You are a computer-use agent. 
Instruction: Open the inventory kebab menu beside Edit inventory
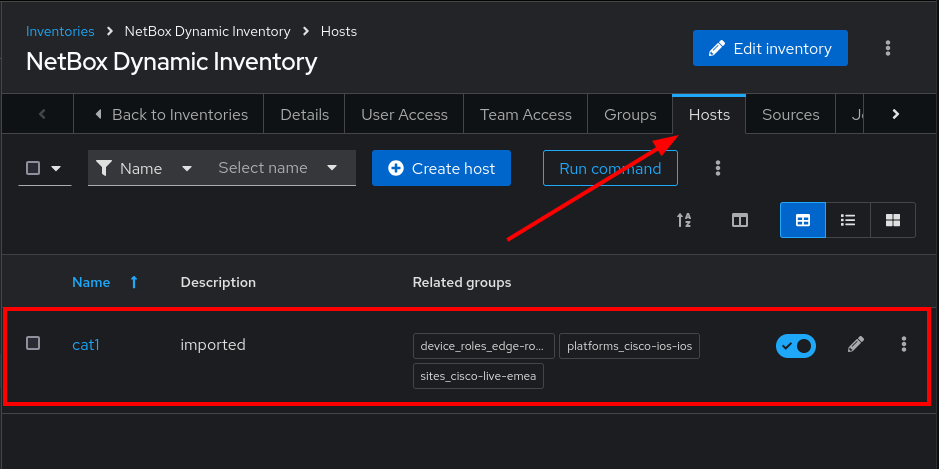[887, 48]
